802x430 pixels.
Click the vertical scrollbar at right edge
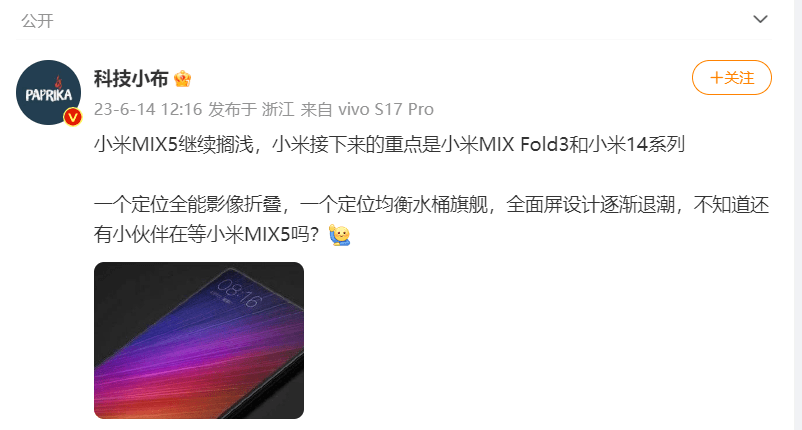[798, 215]
